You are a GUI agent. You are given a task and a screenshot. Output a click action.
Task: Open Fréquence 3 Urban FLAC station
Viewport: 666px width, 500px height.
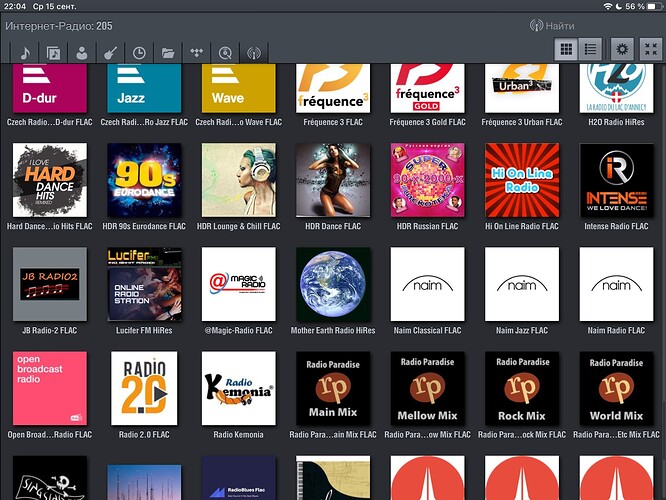click(x=522, y=88)
